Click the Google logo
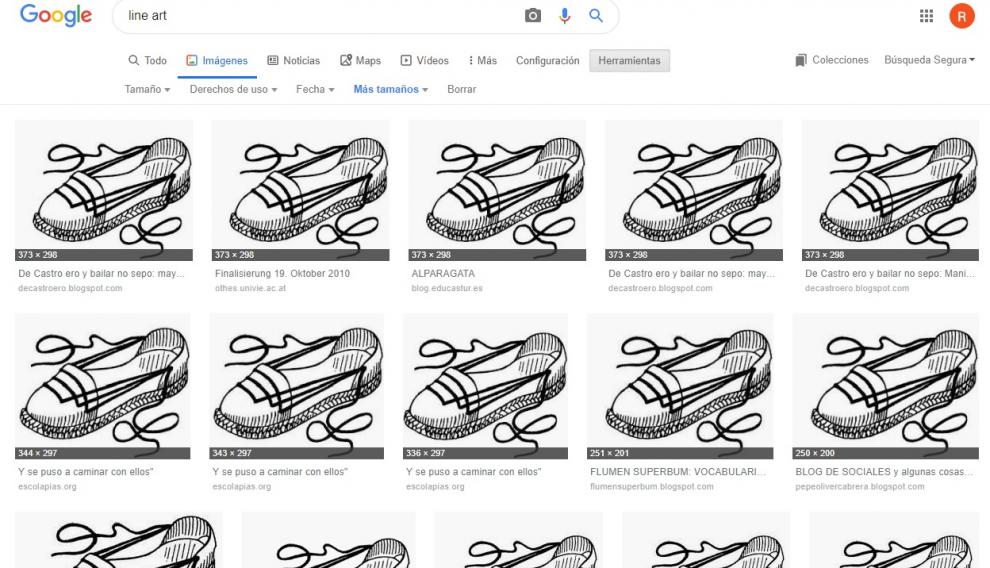Screen dimensions: 990x568 click(x=56, y=15)
